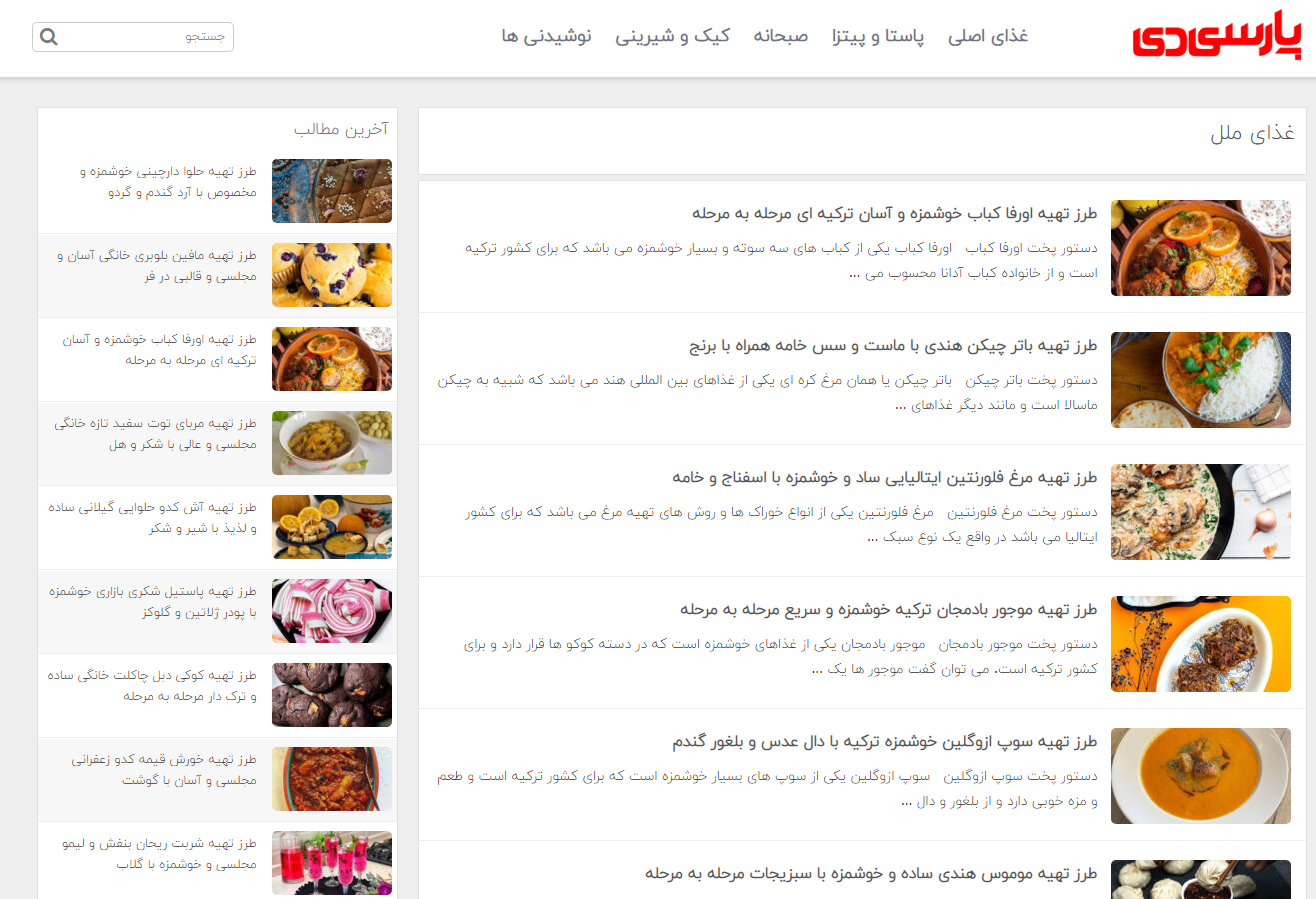This screenshot has width=1316, height=899.
Task: Open the موموس هندی recipe title
Action: point(871,873)
